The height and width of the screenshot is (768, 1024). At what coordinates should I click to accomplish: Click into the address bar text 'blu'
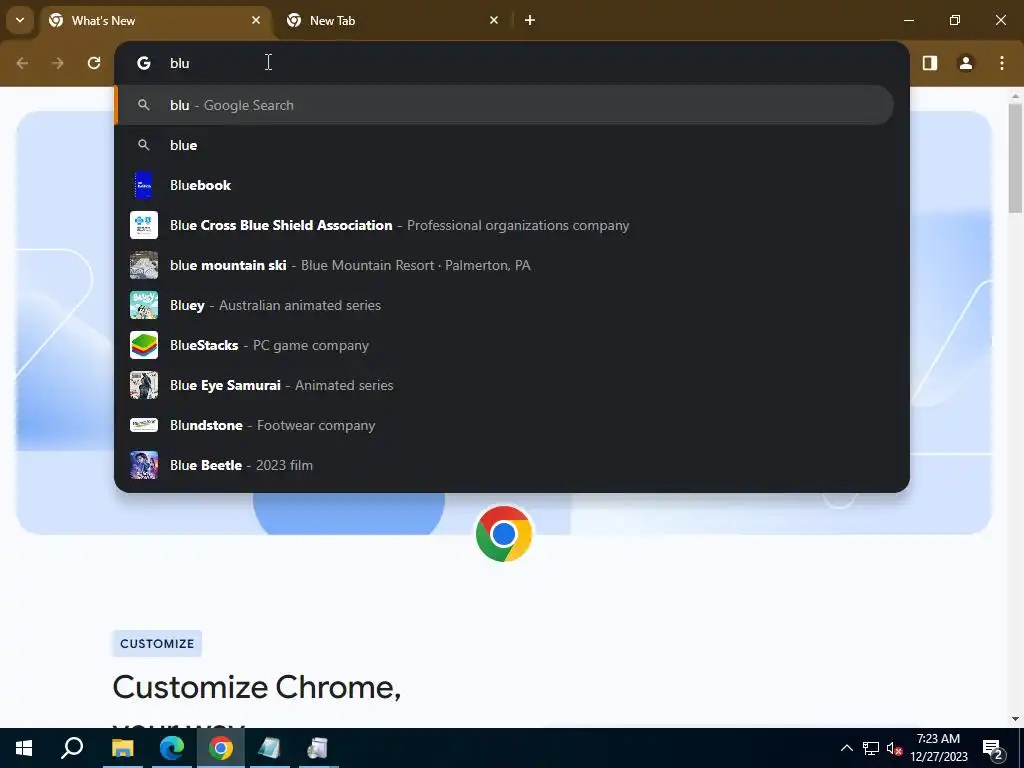click(180, 63)
